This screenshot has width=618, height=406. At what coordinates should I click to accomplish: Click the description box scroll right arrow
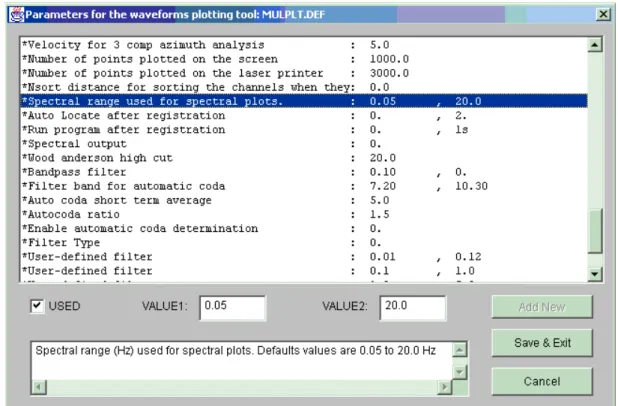click(x=445, y=387)
